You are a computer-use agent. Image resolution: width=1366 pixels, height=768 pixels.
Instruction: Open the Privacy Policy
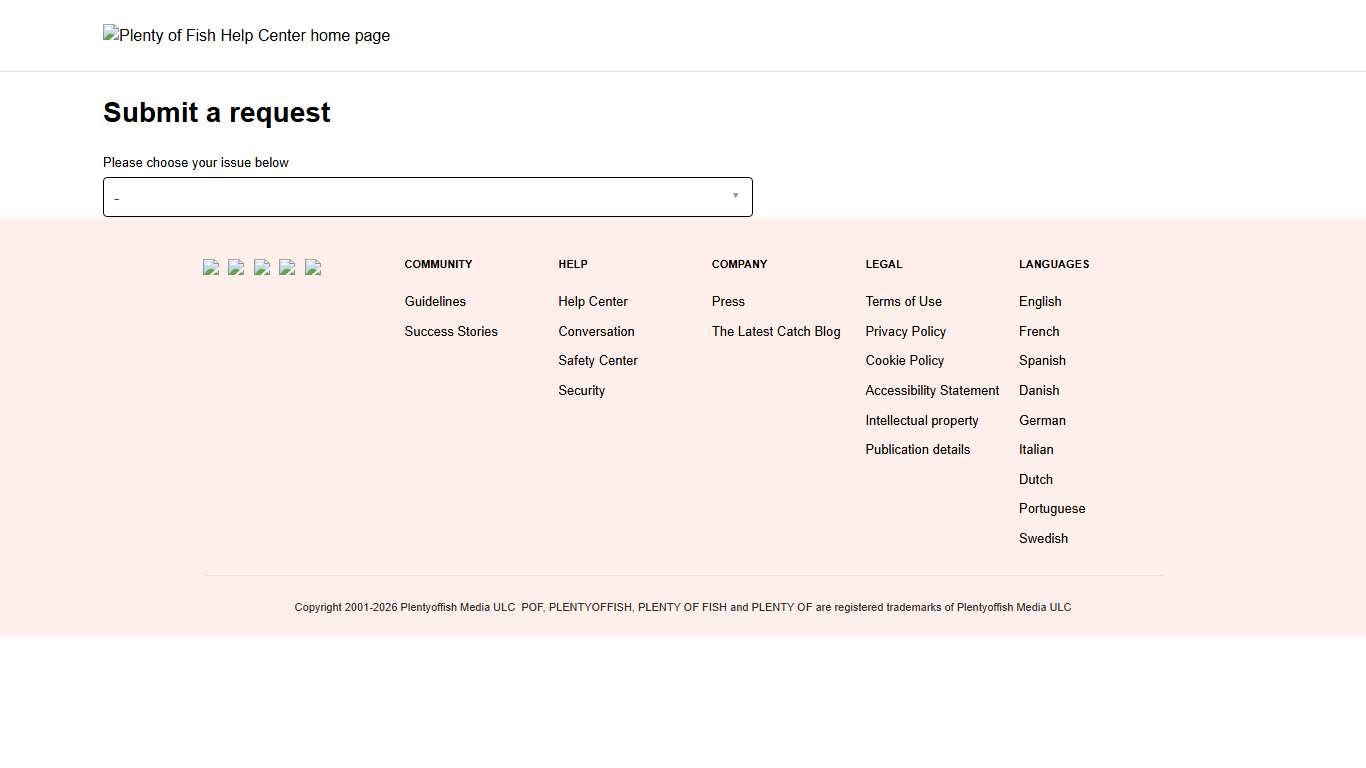905,331
